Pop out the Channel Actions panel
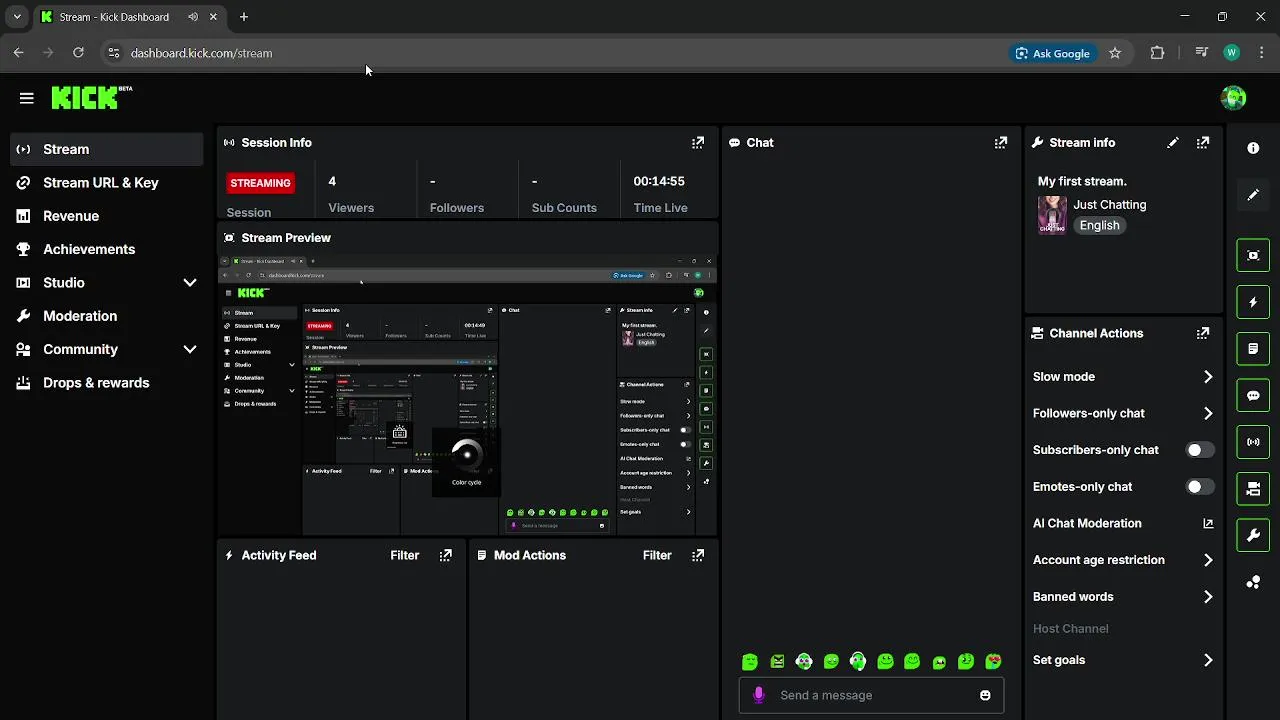The image size is (1280, 720). [x=1203, y=333]
